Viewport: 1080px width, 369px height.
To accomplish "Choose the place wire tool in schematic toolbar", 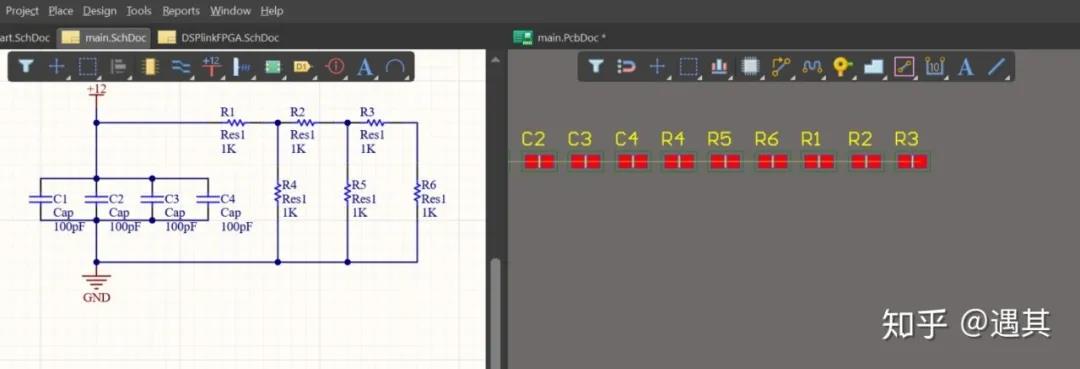I will click(x=180, y=66).
